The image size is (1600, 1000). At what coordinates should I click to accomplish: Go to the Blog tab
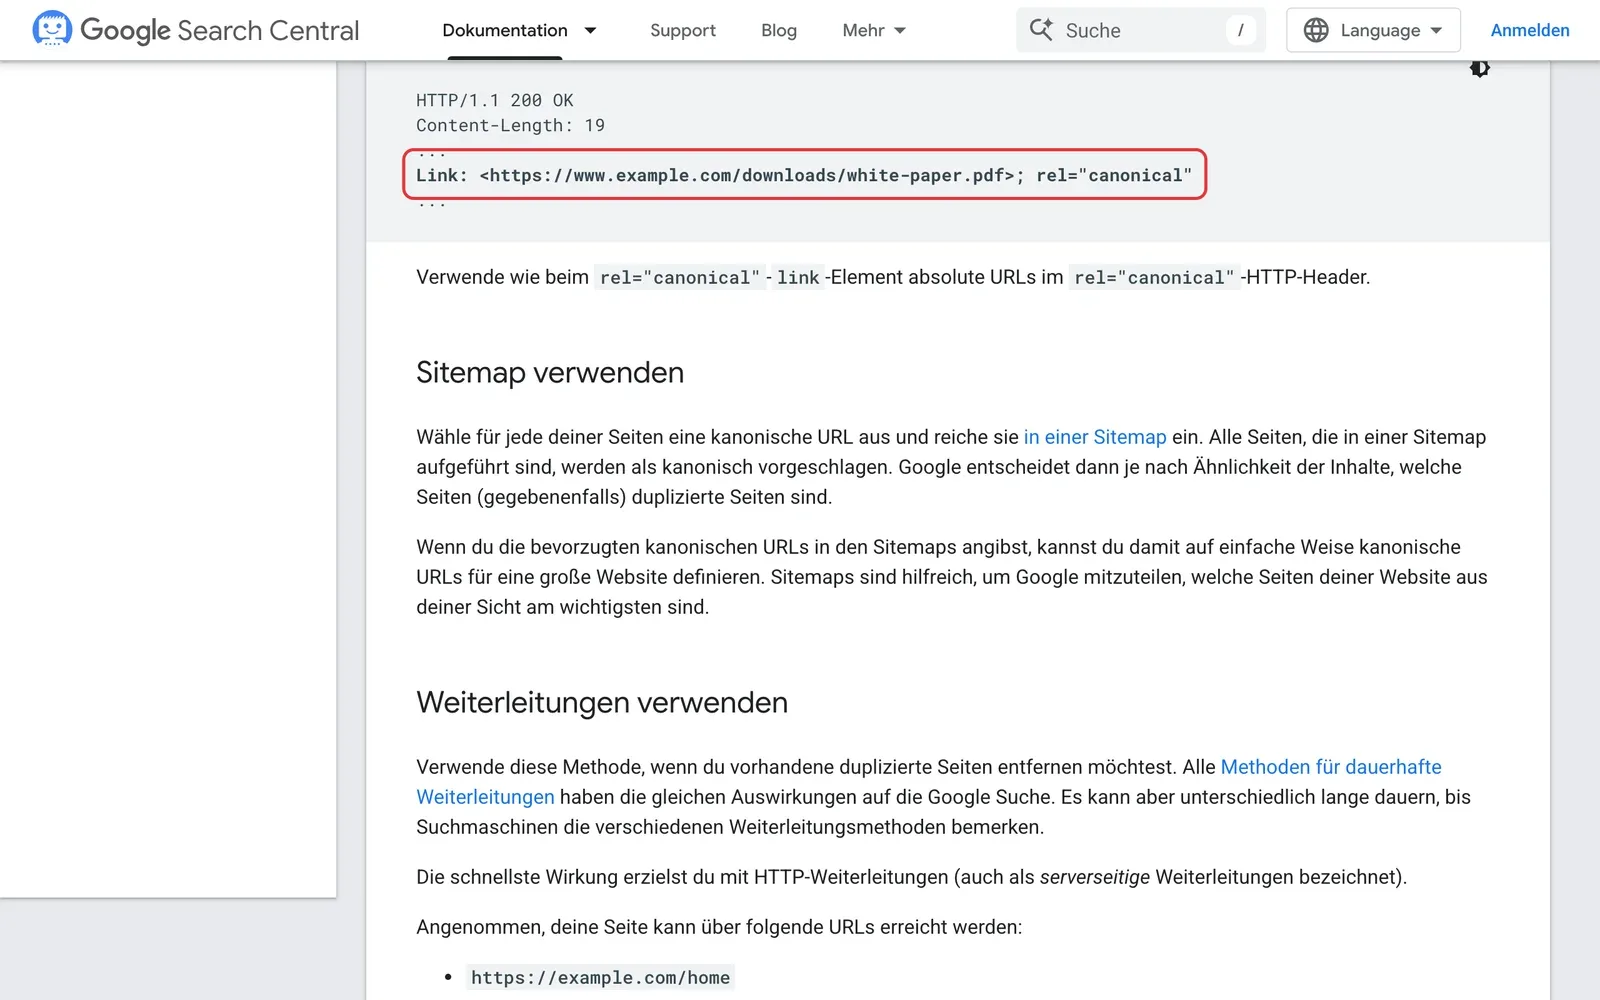pos(779,30)
